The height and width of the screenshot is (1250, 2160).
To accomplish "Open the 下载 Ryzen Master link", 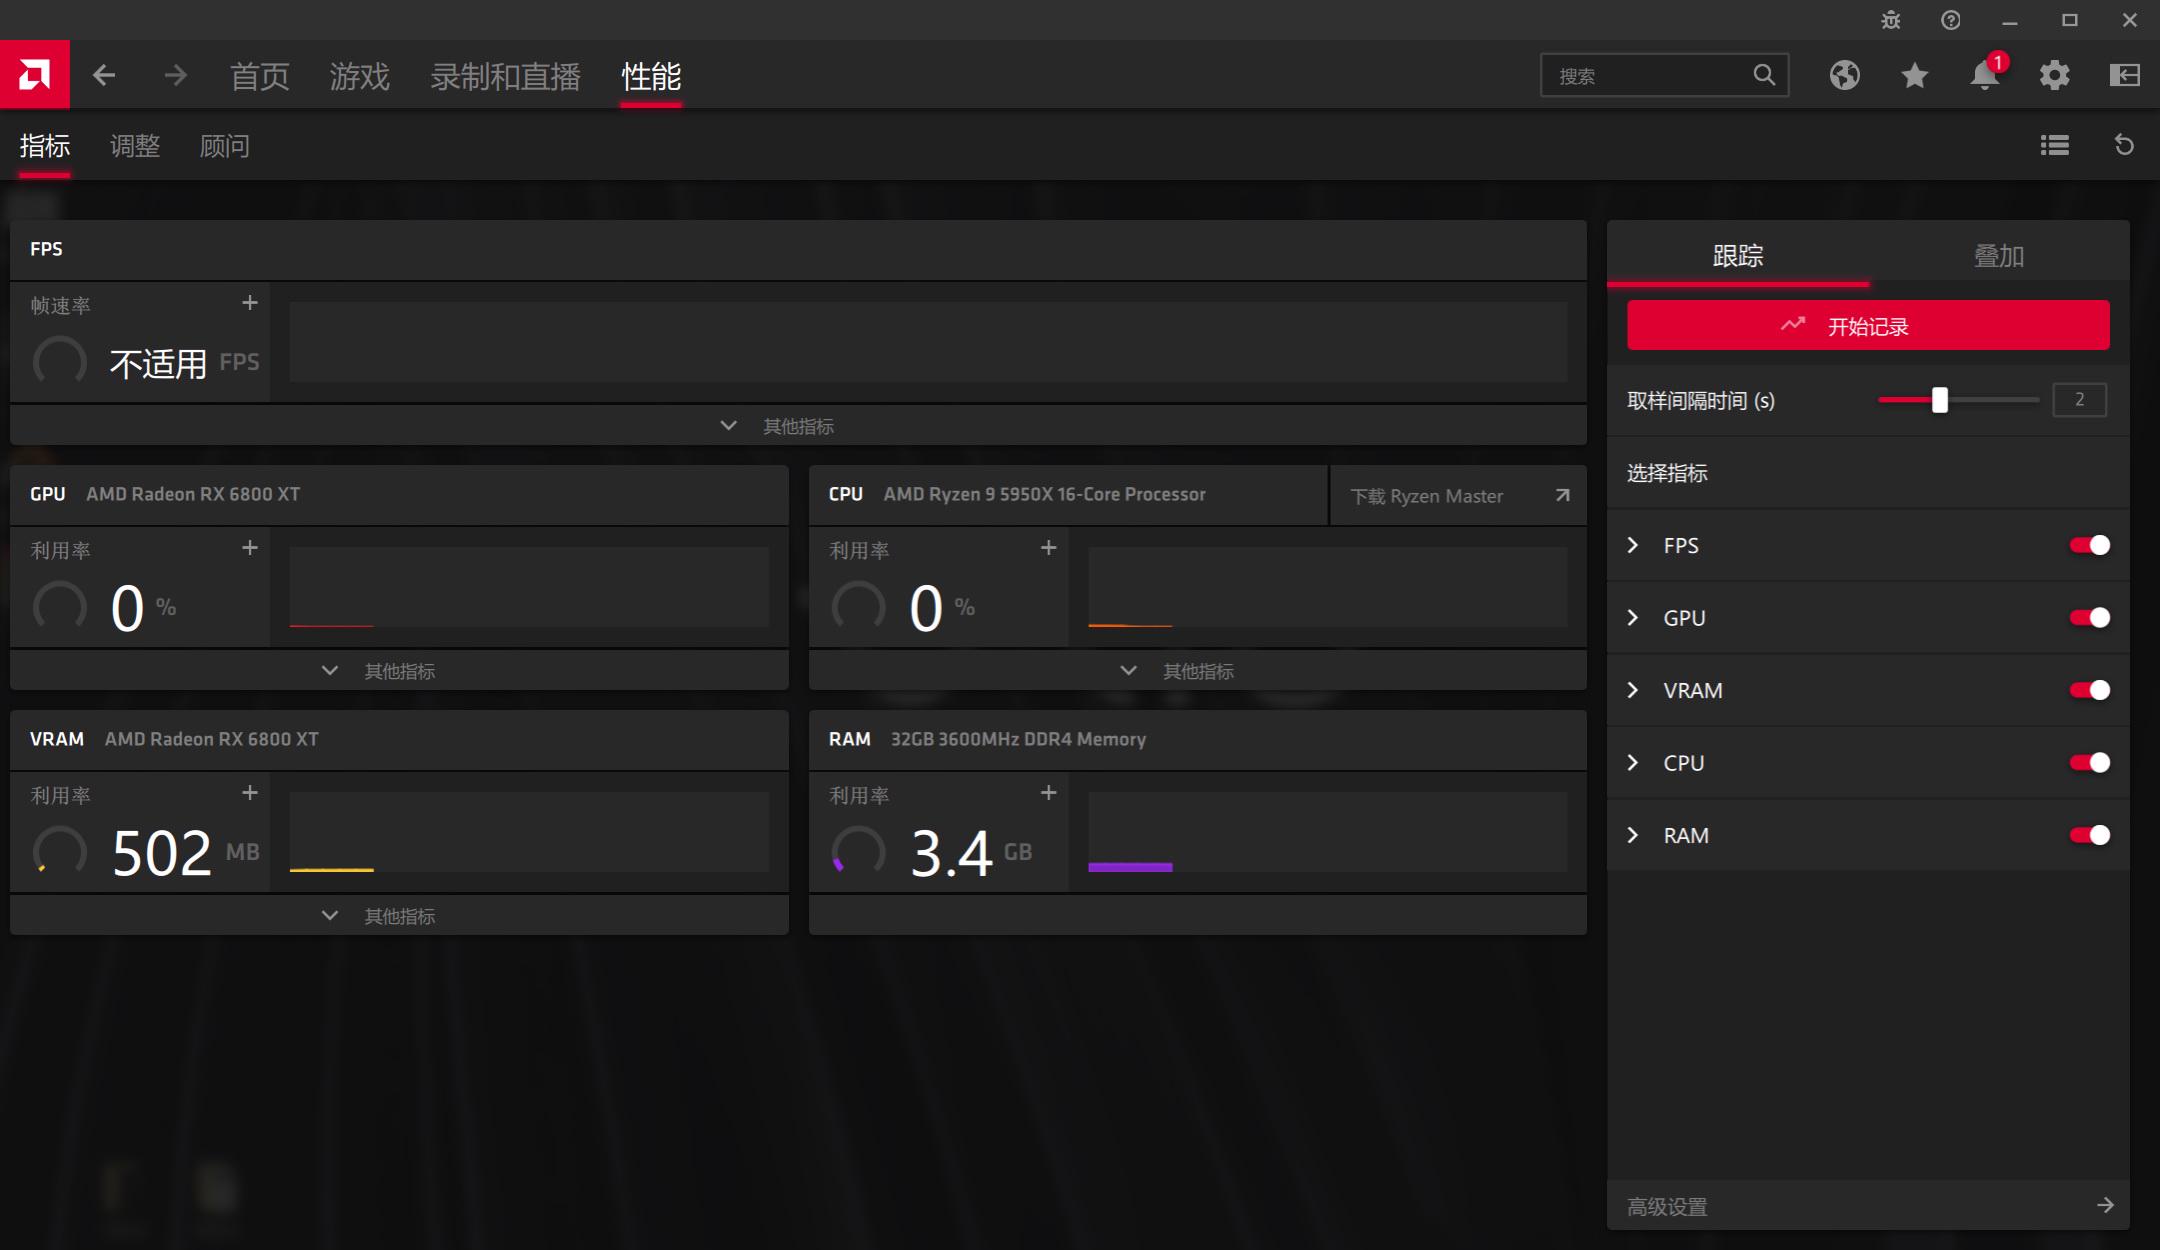I will 1457,495.
